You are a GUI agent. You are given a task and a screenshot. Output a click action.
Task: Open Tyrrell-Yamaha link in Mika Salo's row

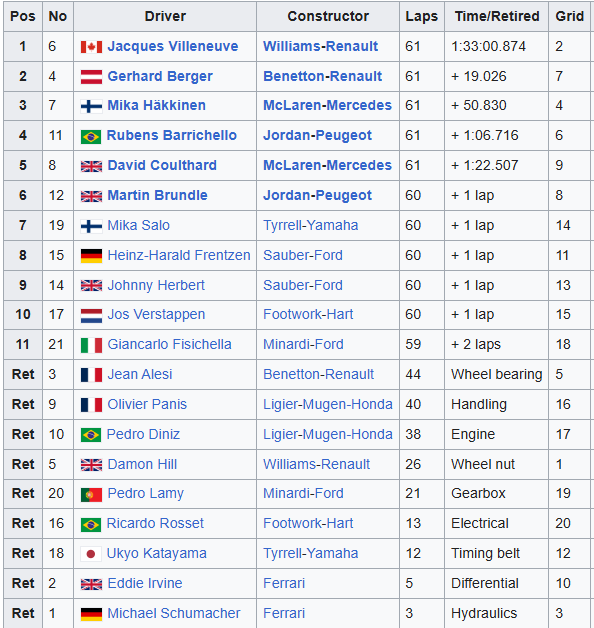tap(310, 225)
